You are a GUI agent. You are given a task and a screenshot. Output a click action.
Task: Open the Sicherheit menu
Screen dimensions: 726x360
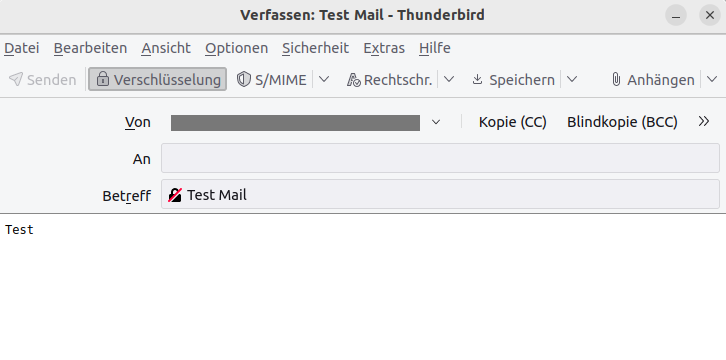[x=315, y=48]
